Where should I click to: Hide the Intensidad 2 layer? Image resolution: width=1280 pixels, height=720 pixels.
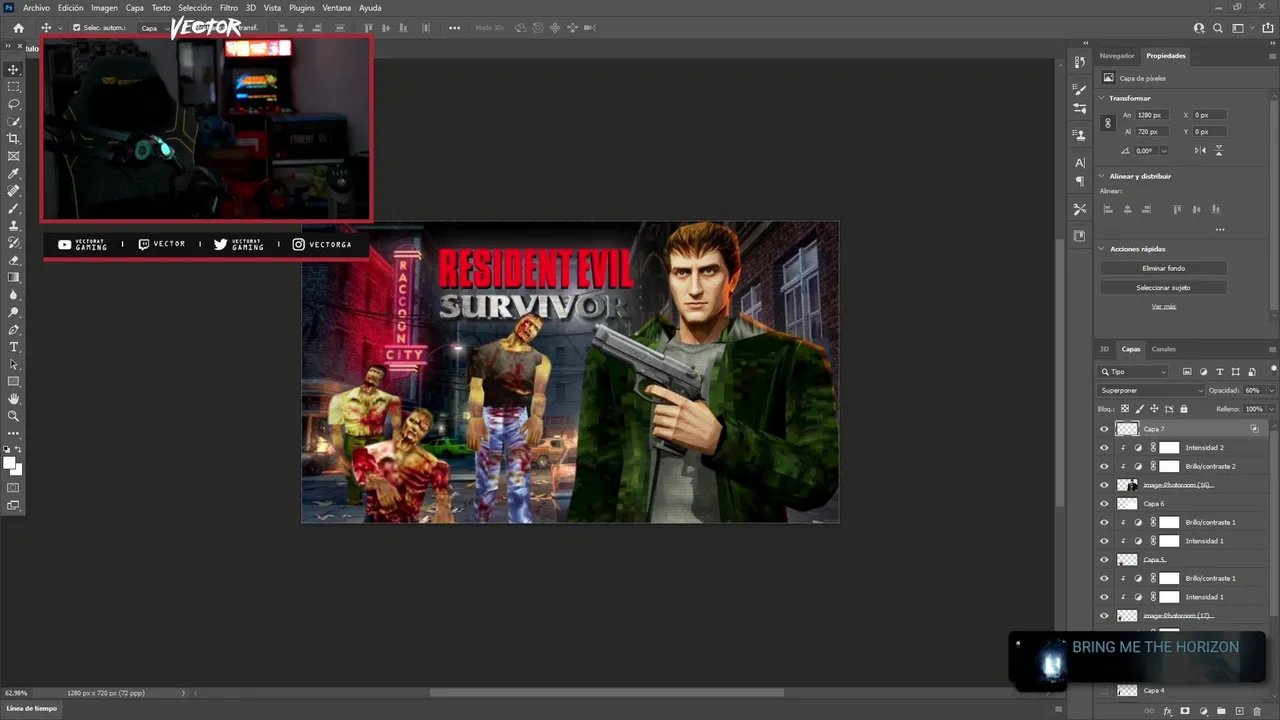1104,448
